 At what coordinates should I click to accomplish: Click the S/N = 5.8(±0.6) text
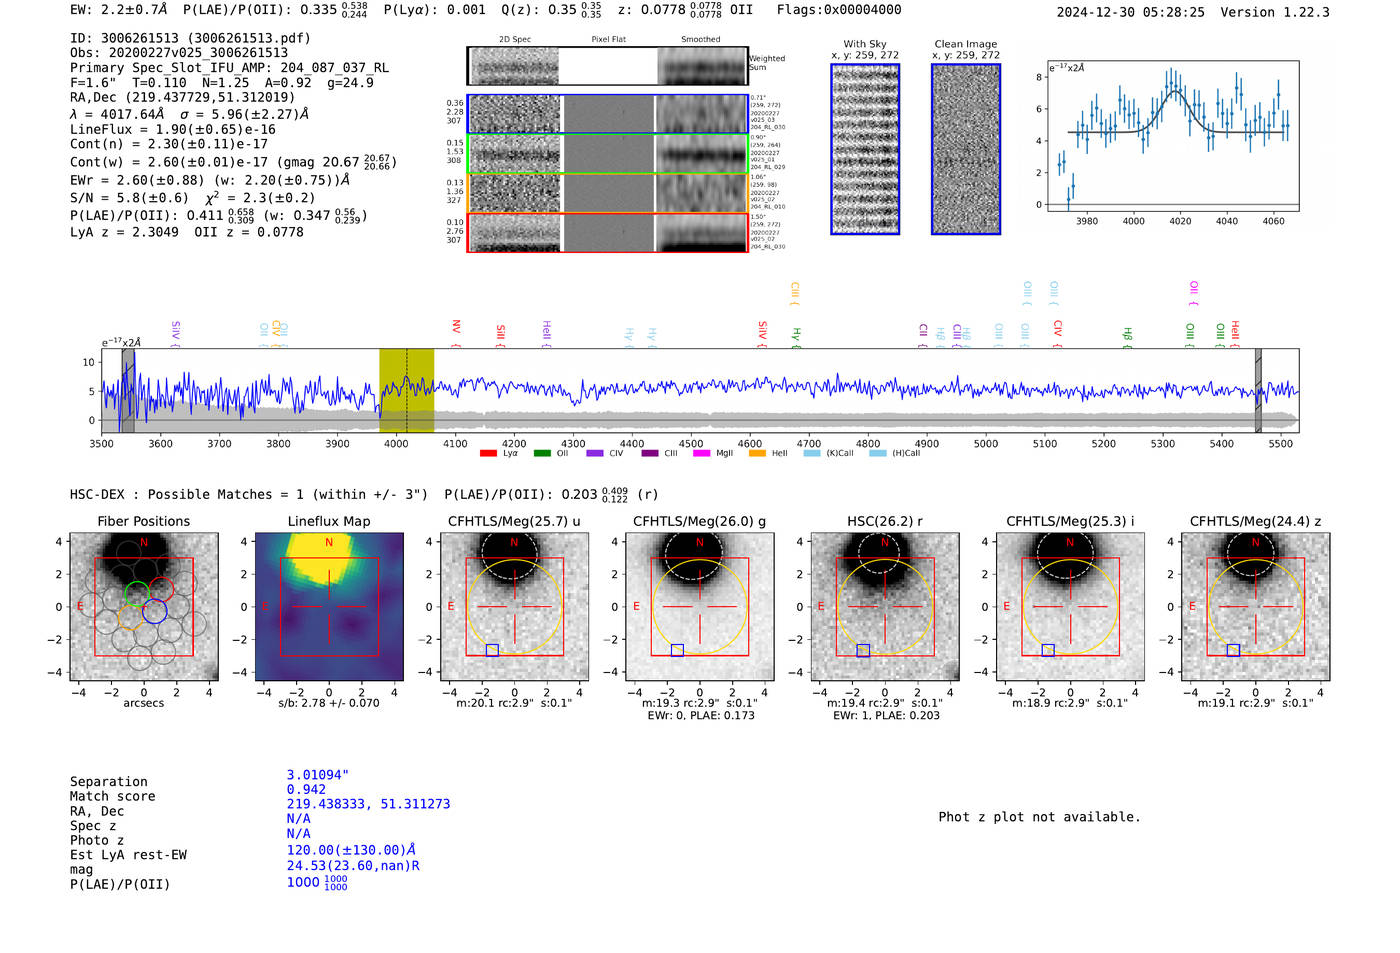coord(129,198)
